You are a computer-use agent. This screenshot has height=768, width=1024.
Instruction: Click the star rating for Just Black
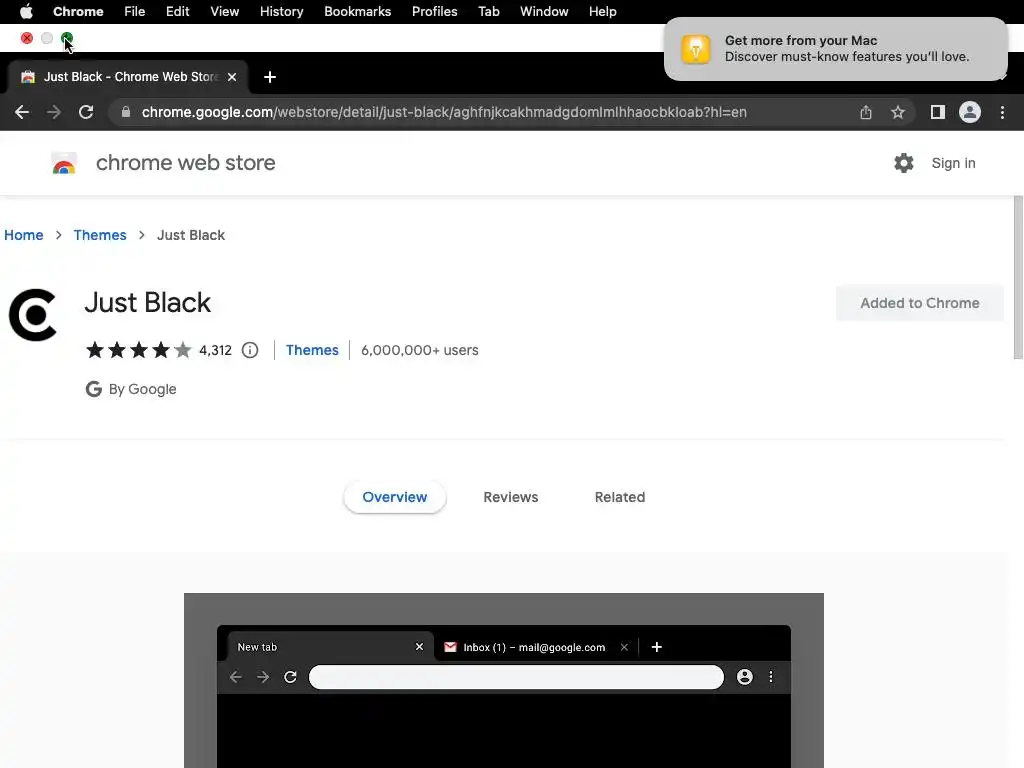click(138, 350)
